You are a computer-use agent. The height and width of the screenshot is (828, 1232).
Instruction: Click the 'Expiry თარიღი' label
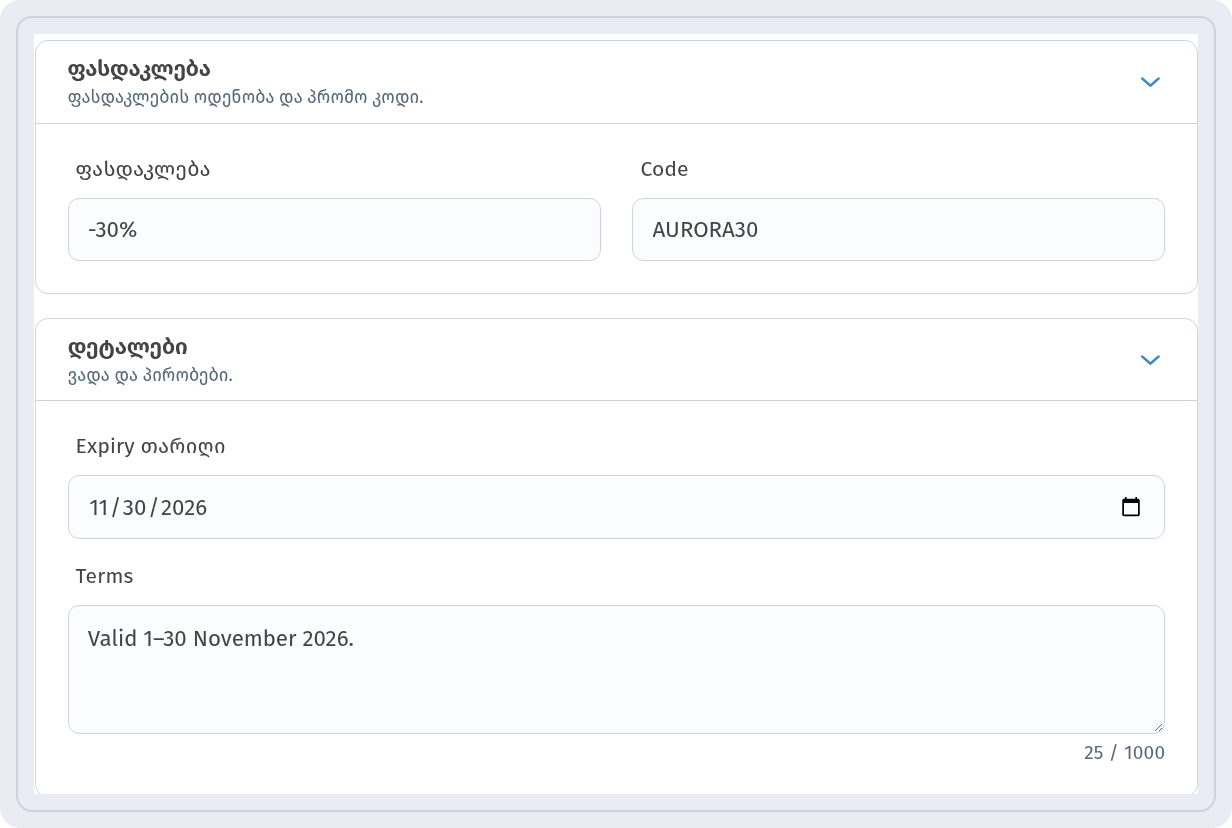pos(151,447)
